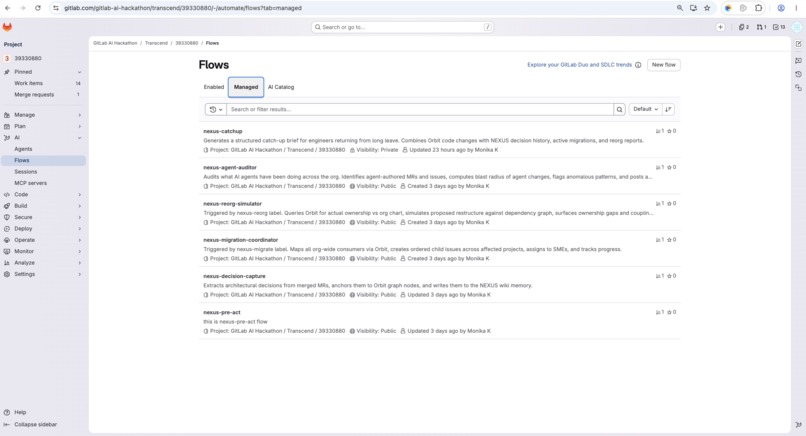The height and width of the screenshot is (436, 806).
Task: Click the browser forward arrow
Action: coord(23,8)
